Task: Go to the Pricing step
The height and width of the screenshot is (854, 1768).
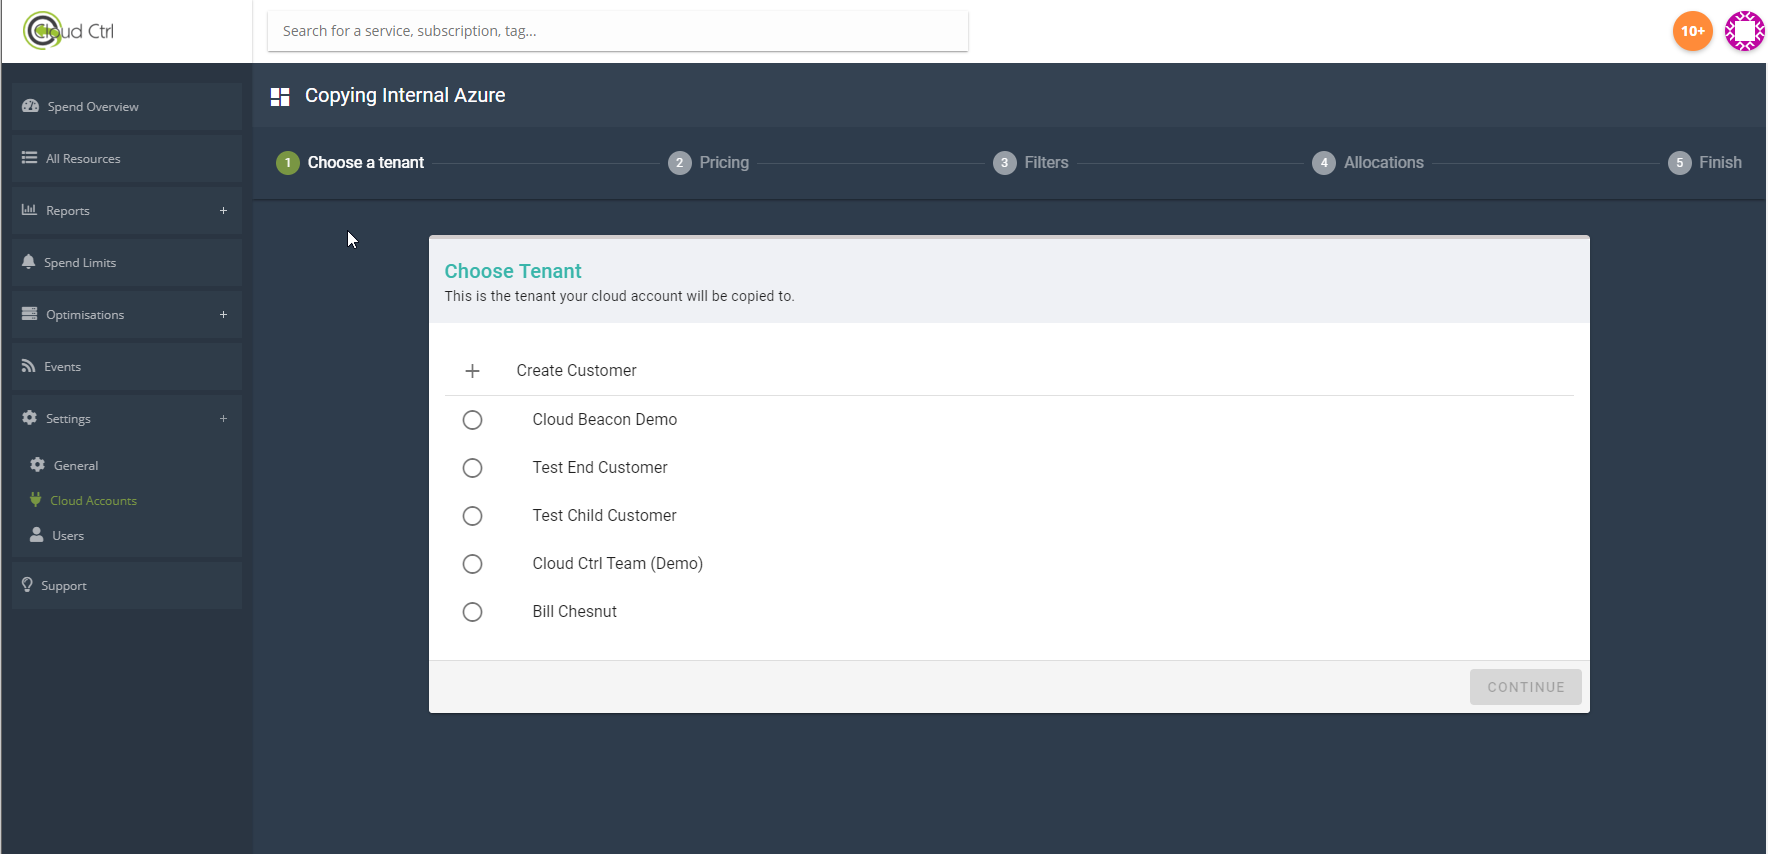Action: (x=709, y=163)
